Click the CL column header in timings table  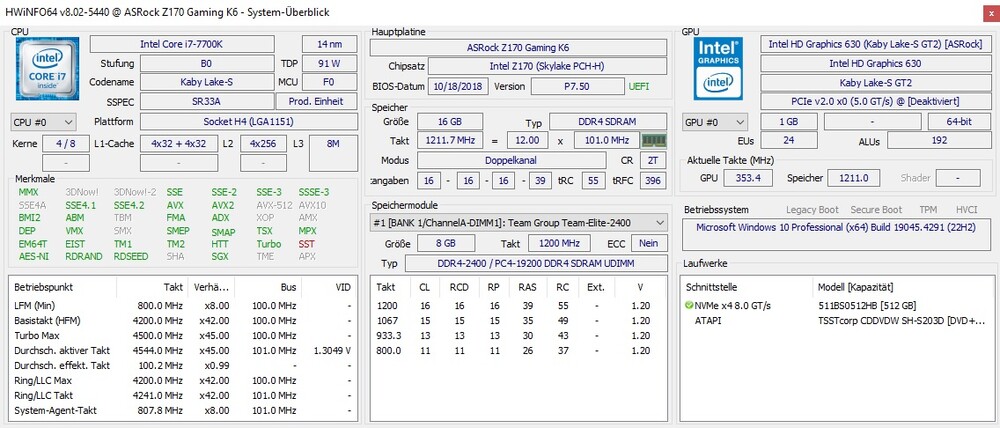[x=424, y=287]
